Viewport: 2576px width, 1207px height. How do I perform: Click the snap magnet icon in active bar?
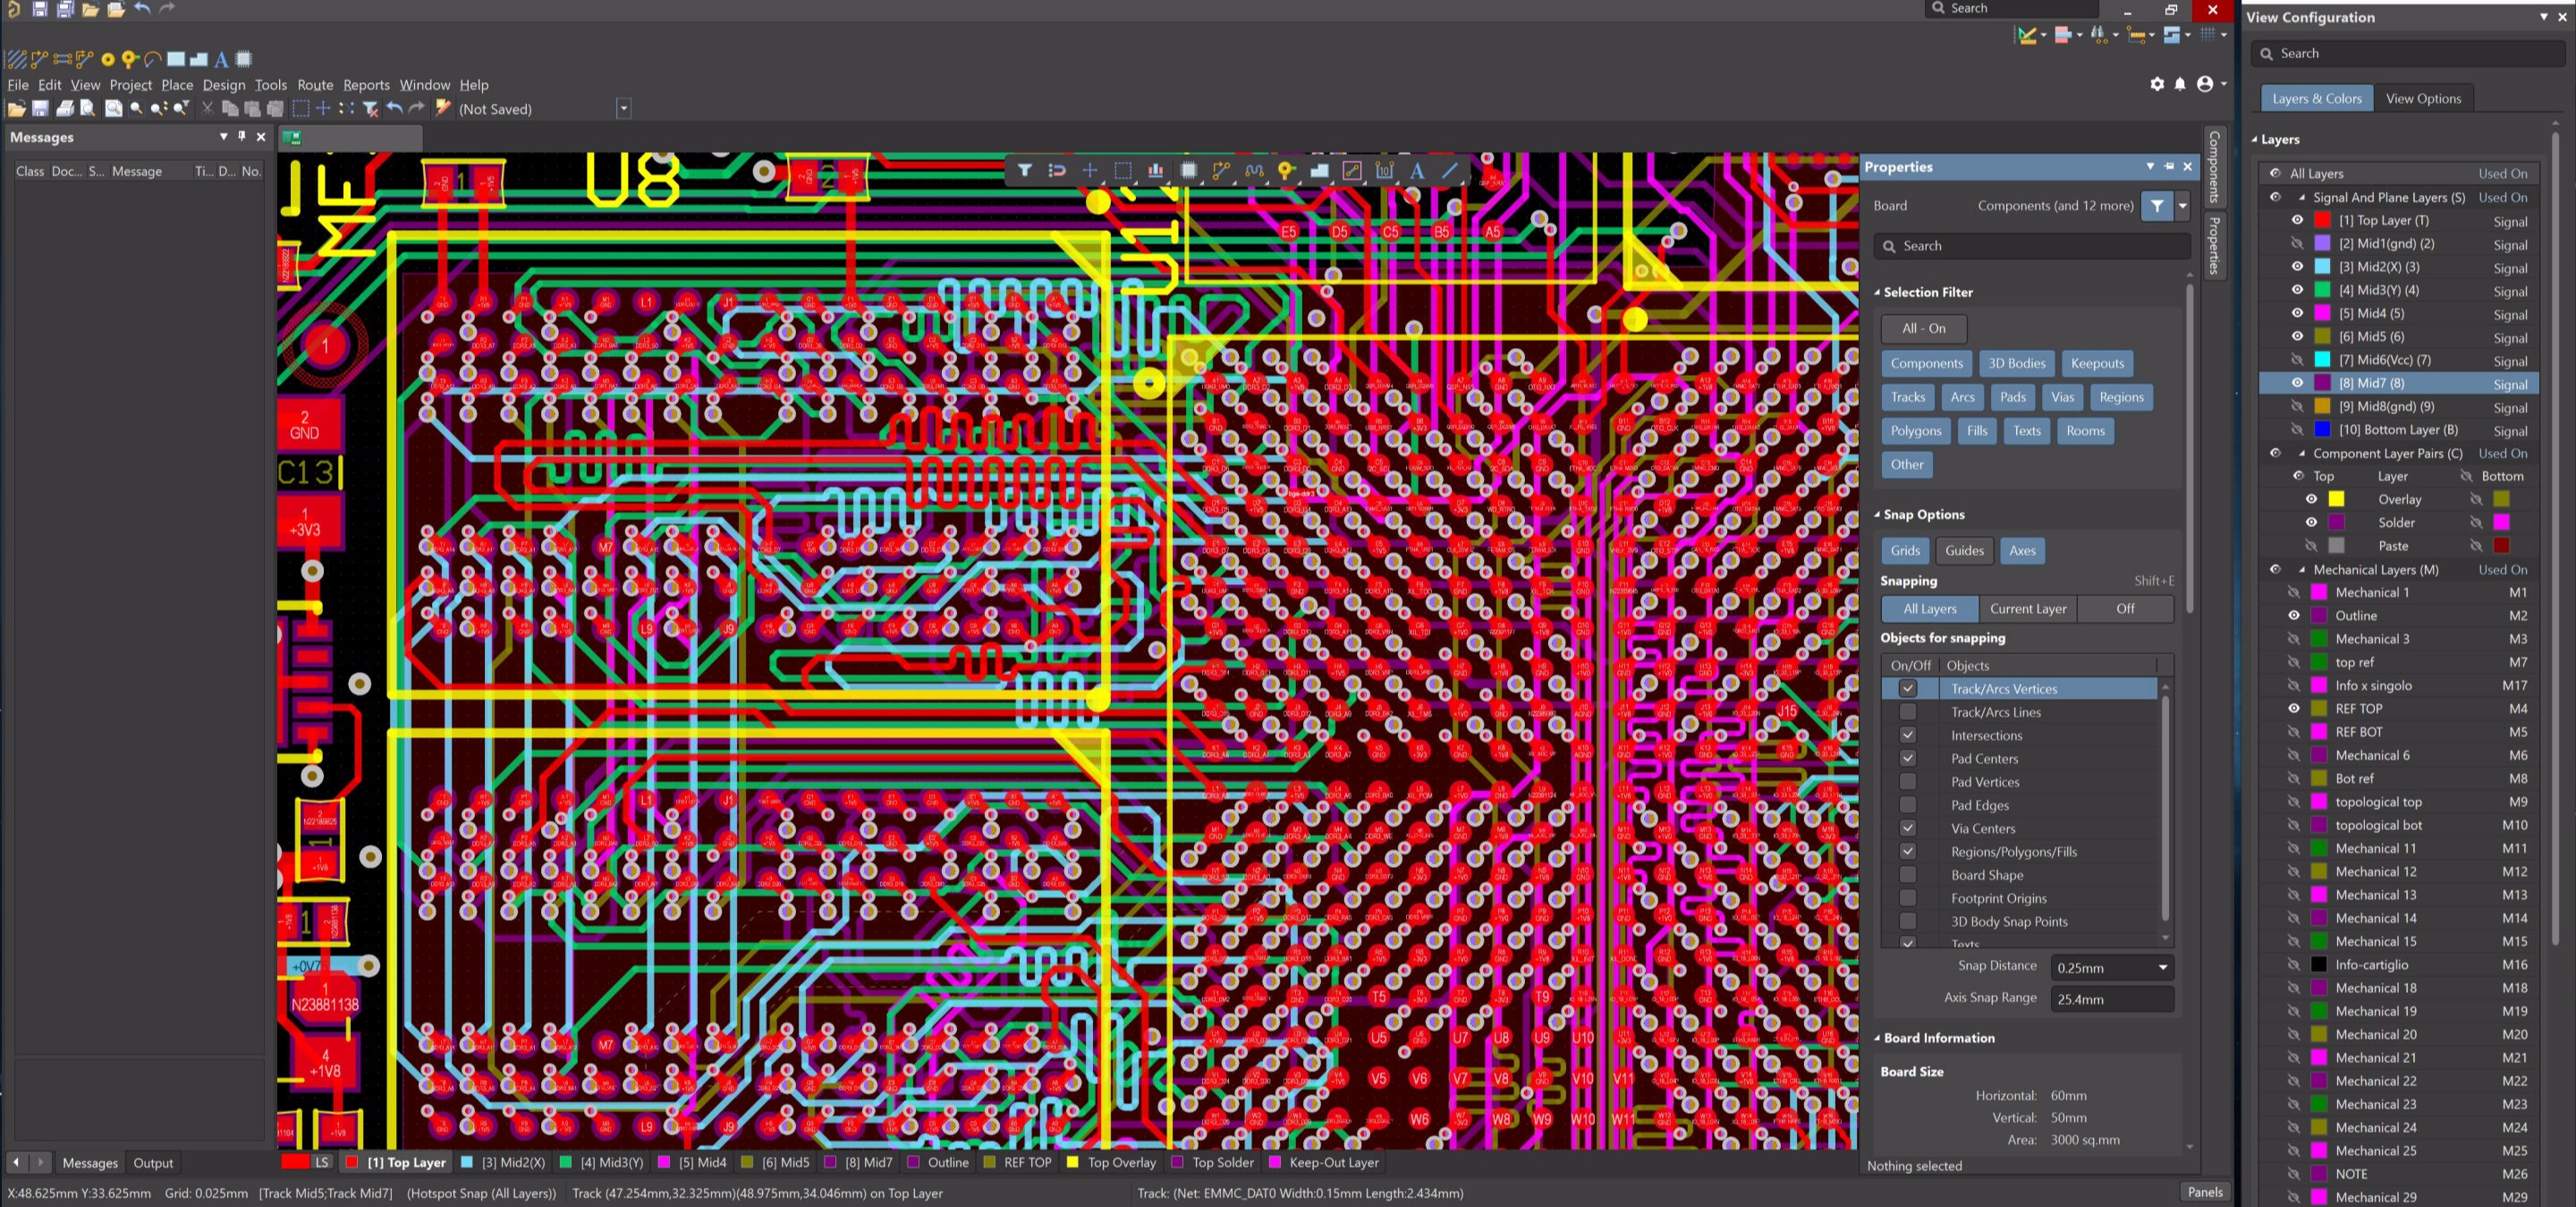(1057, 171)
